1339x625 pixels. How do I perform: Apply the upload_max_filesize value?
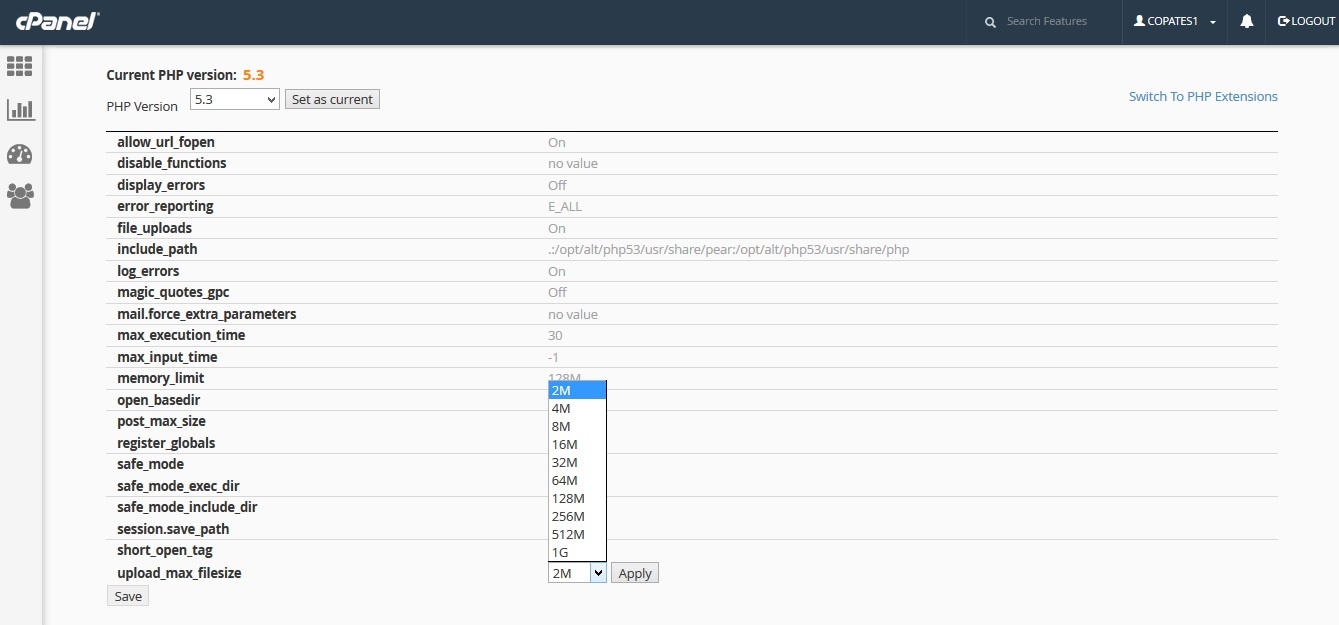tap(635, 573)
